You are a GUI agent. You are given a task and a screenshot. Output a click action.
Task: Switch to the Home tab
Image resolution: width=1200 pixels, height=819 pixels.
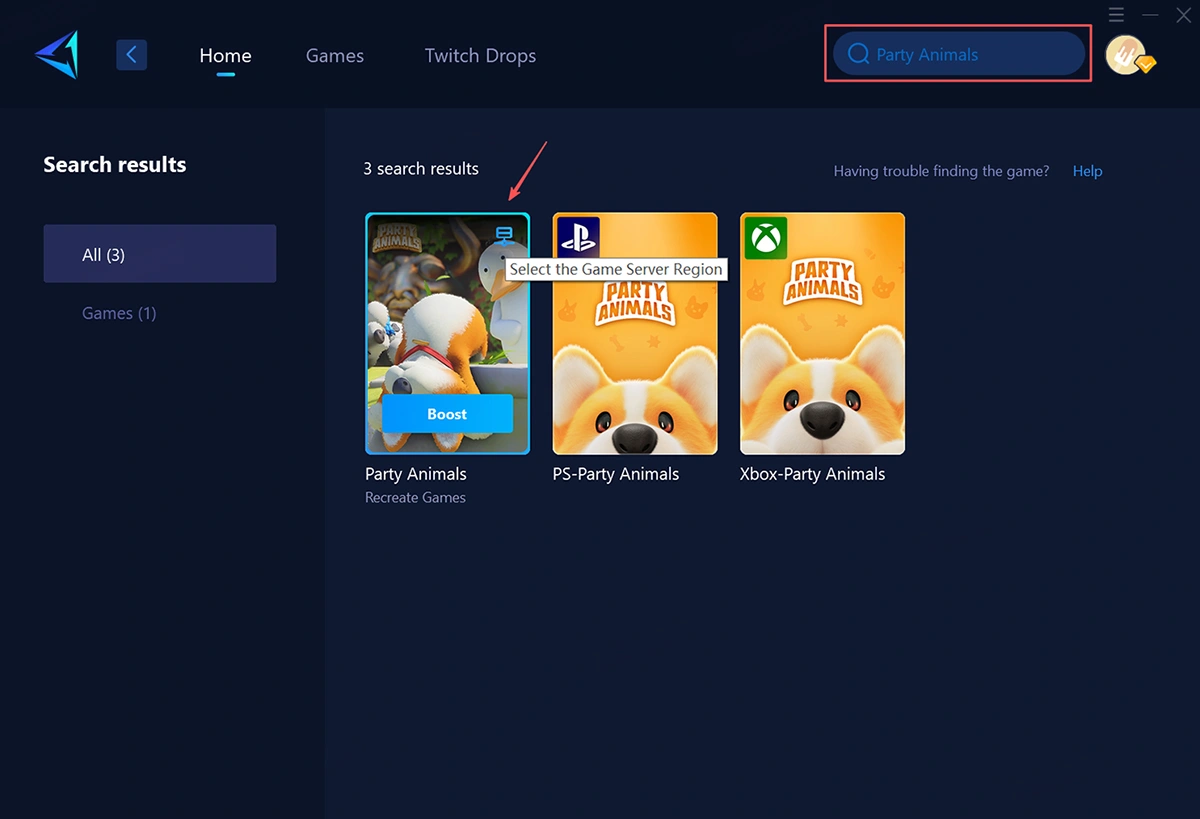(225, 56)
